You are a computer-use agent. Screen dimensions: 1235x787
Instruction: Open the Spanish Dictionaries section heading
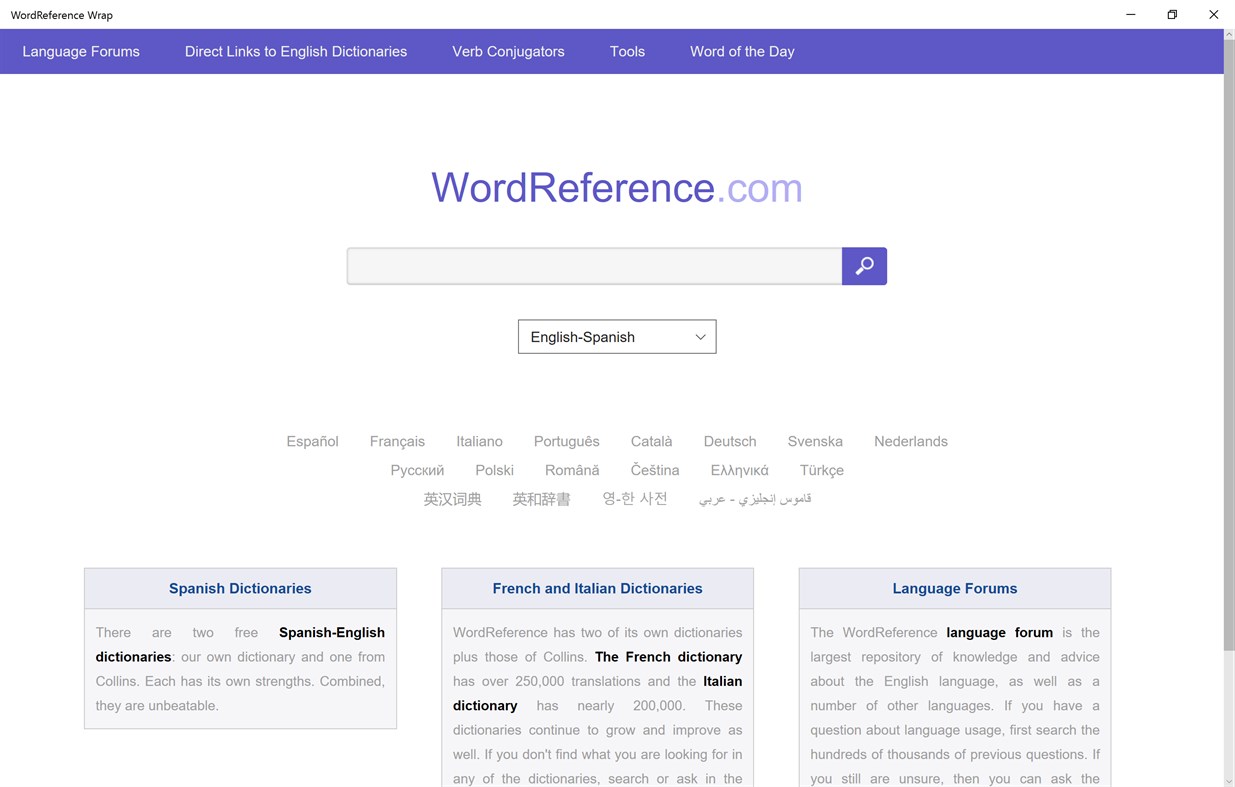point(240,588)
